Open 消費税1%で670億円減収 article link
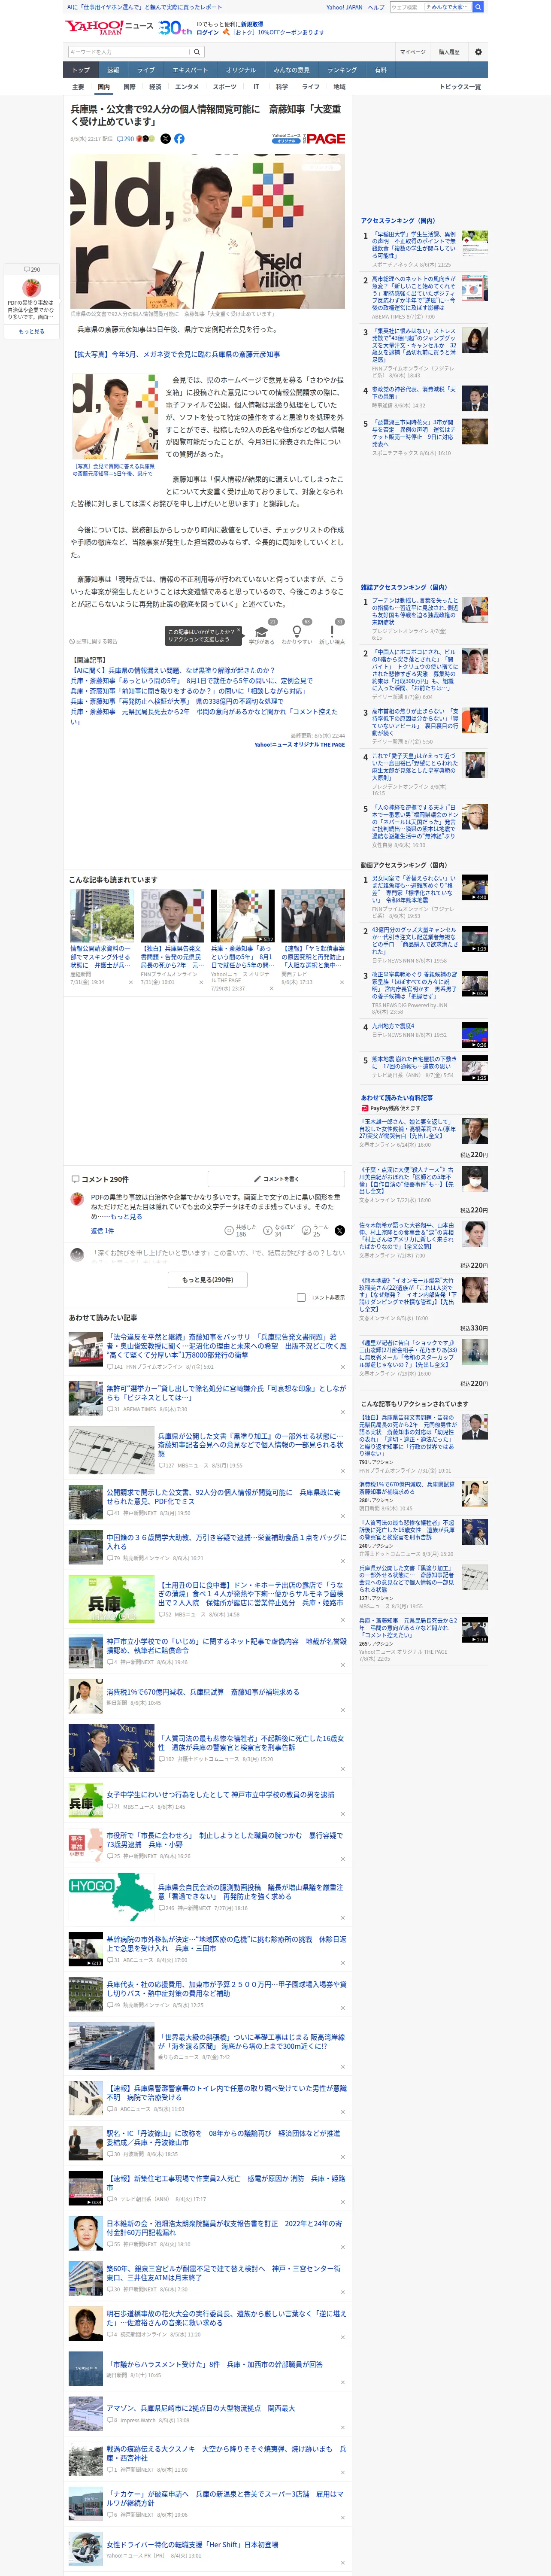The image size is (551, 2576). click(x=203, y=1692)
